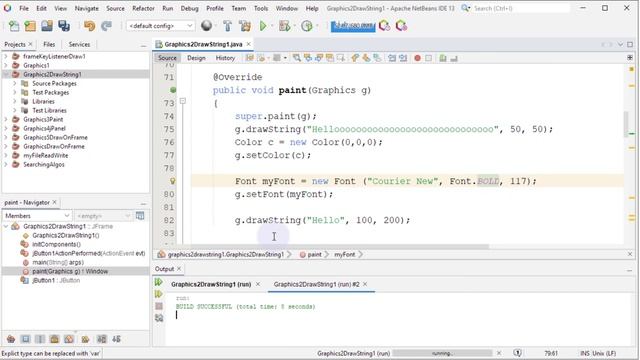Screen dimensions: 640x360
Task: Toggle Sort by Source in Navigator
Action: pyautogui.click(x=116, y=339)
